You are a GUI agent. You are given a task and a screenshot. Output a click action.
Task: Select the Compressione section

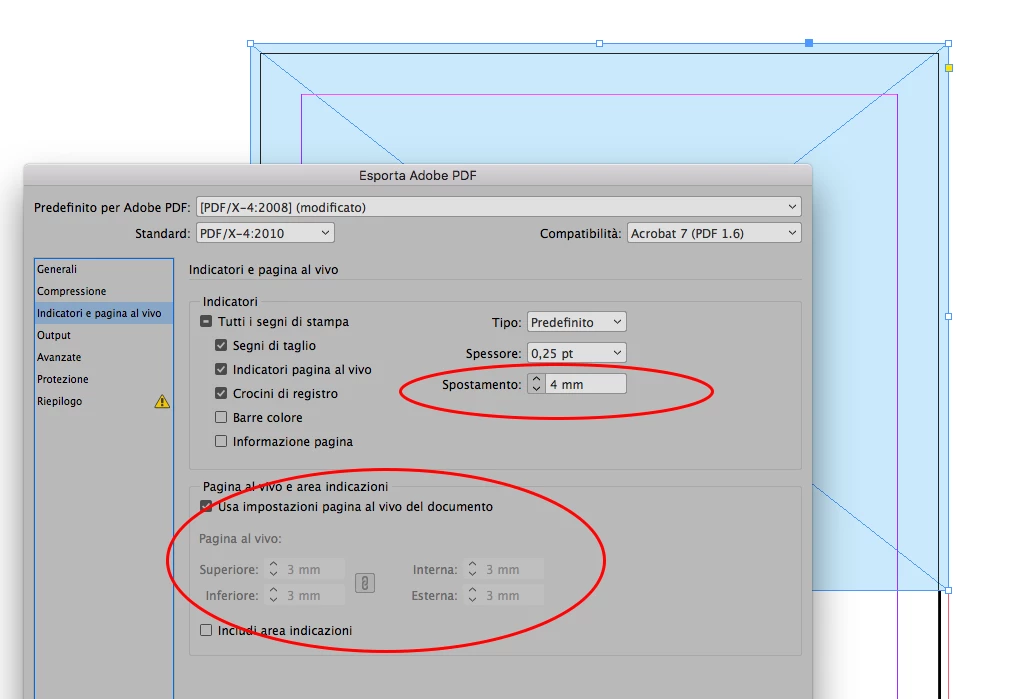103,291
